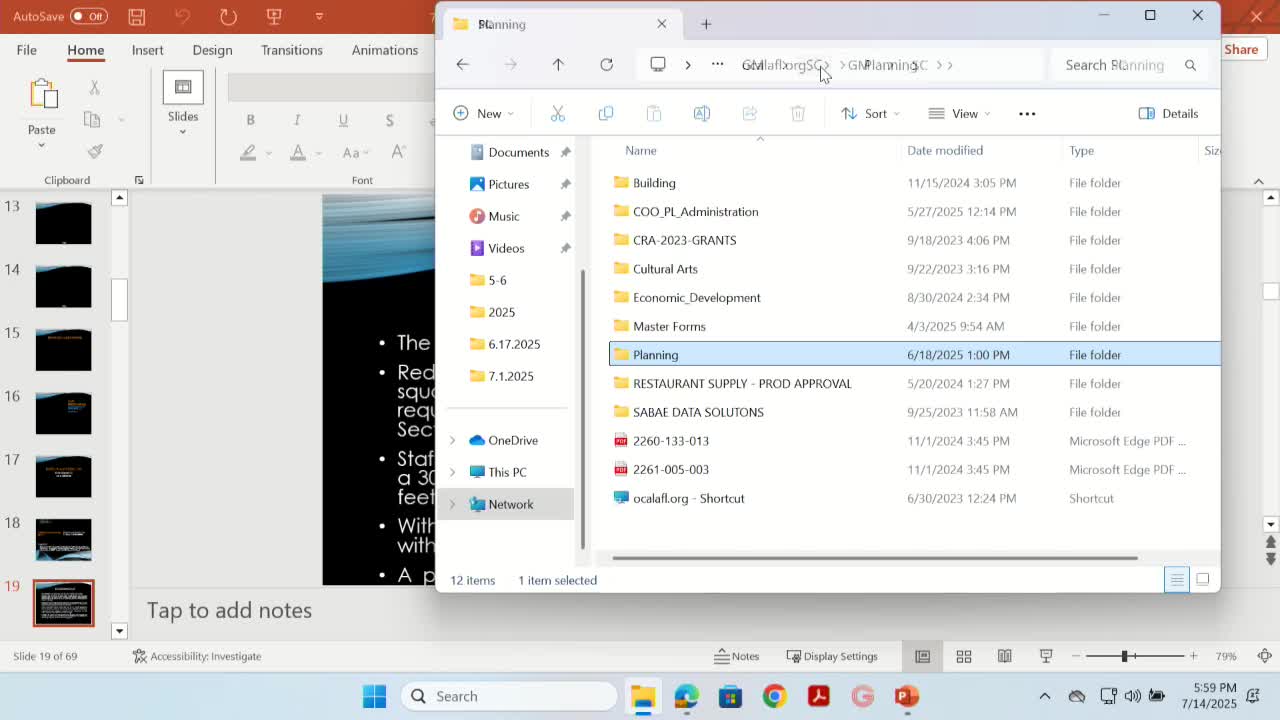The height and width of the screenshot is (720, 1280).
Task: Toggle AutoSave off switch
Action: click(89, 16)
